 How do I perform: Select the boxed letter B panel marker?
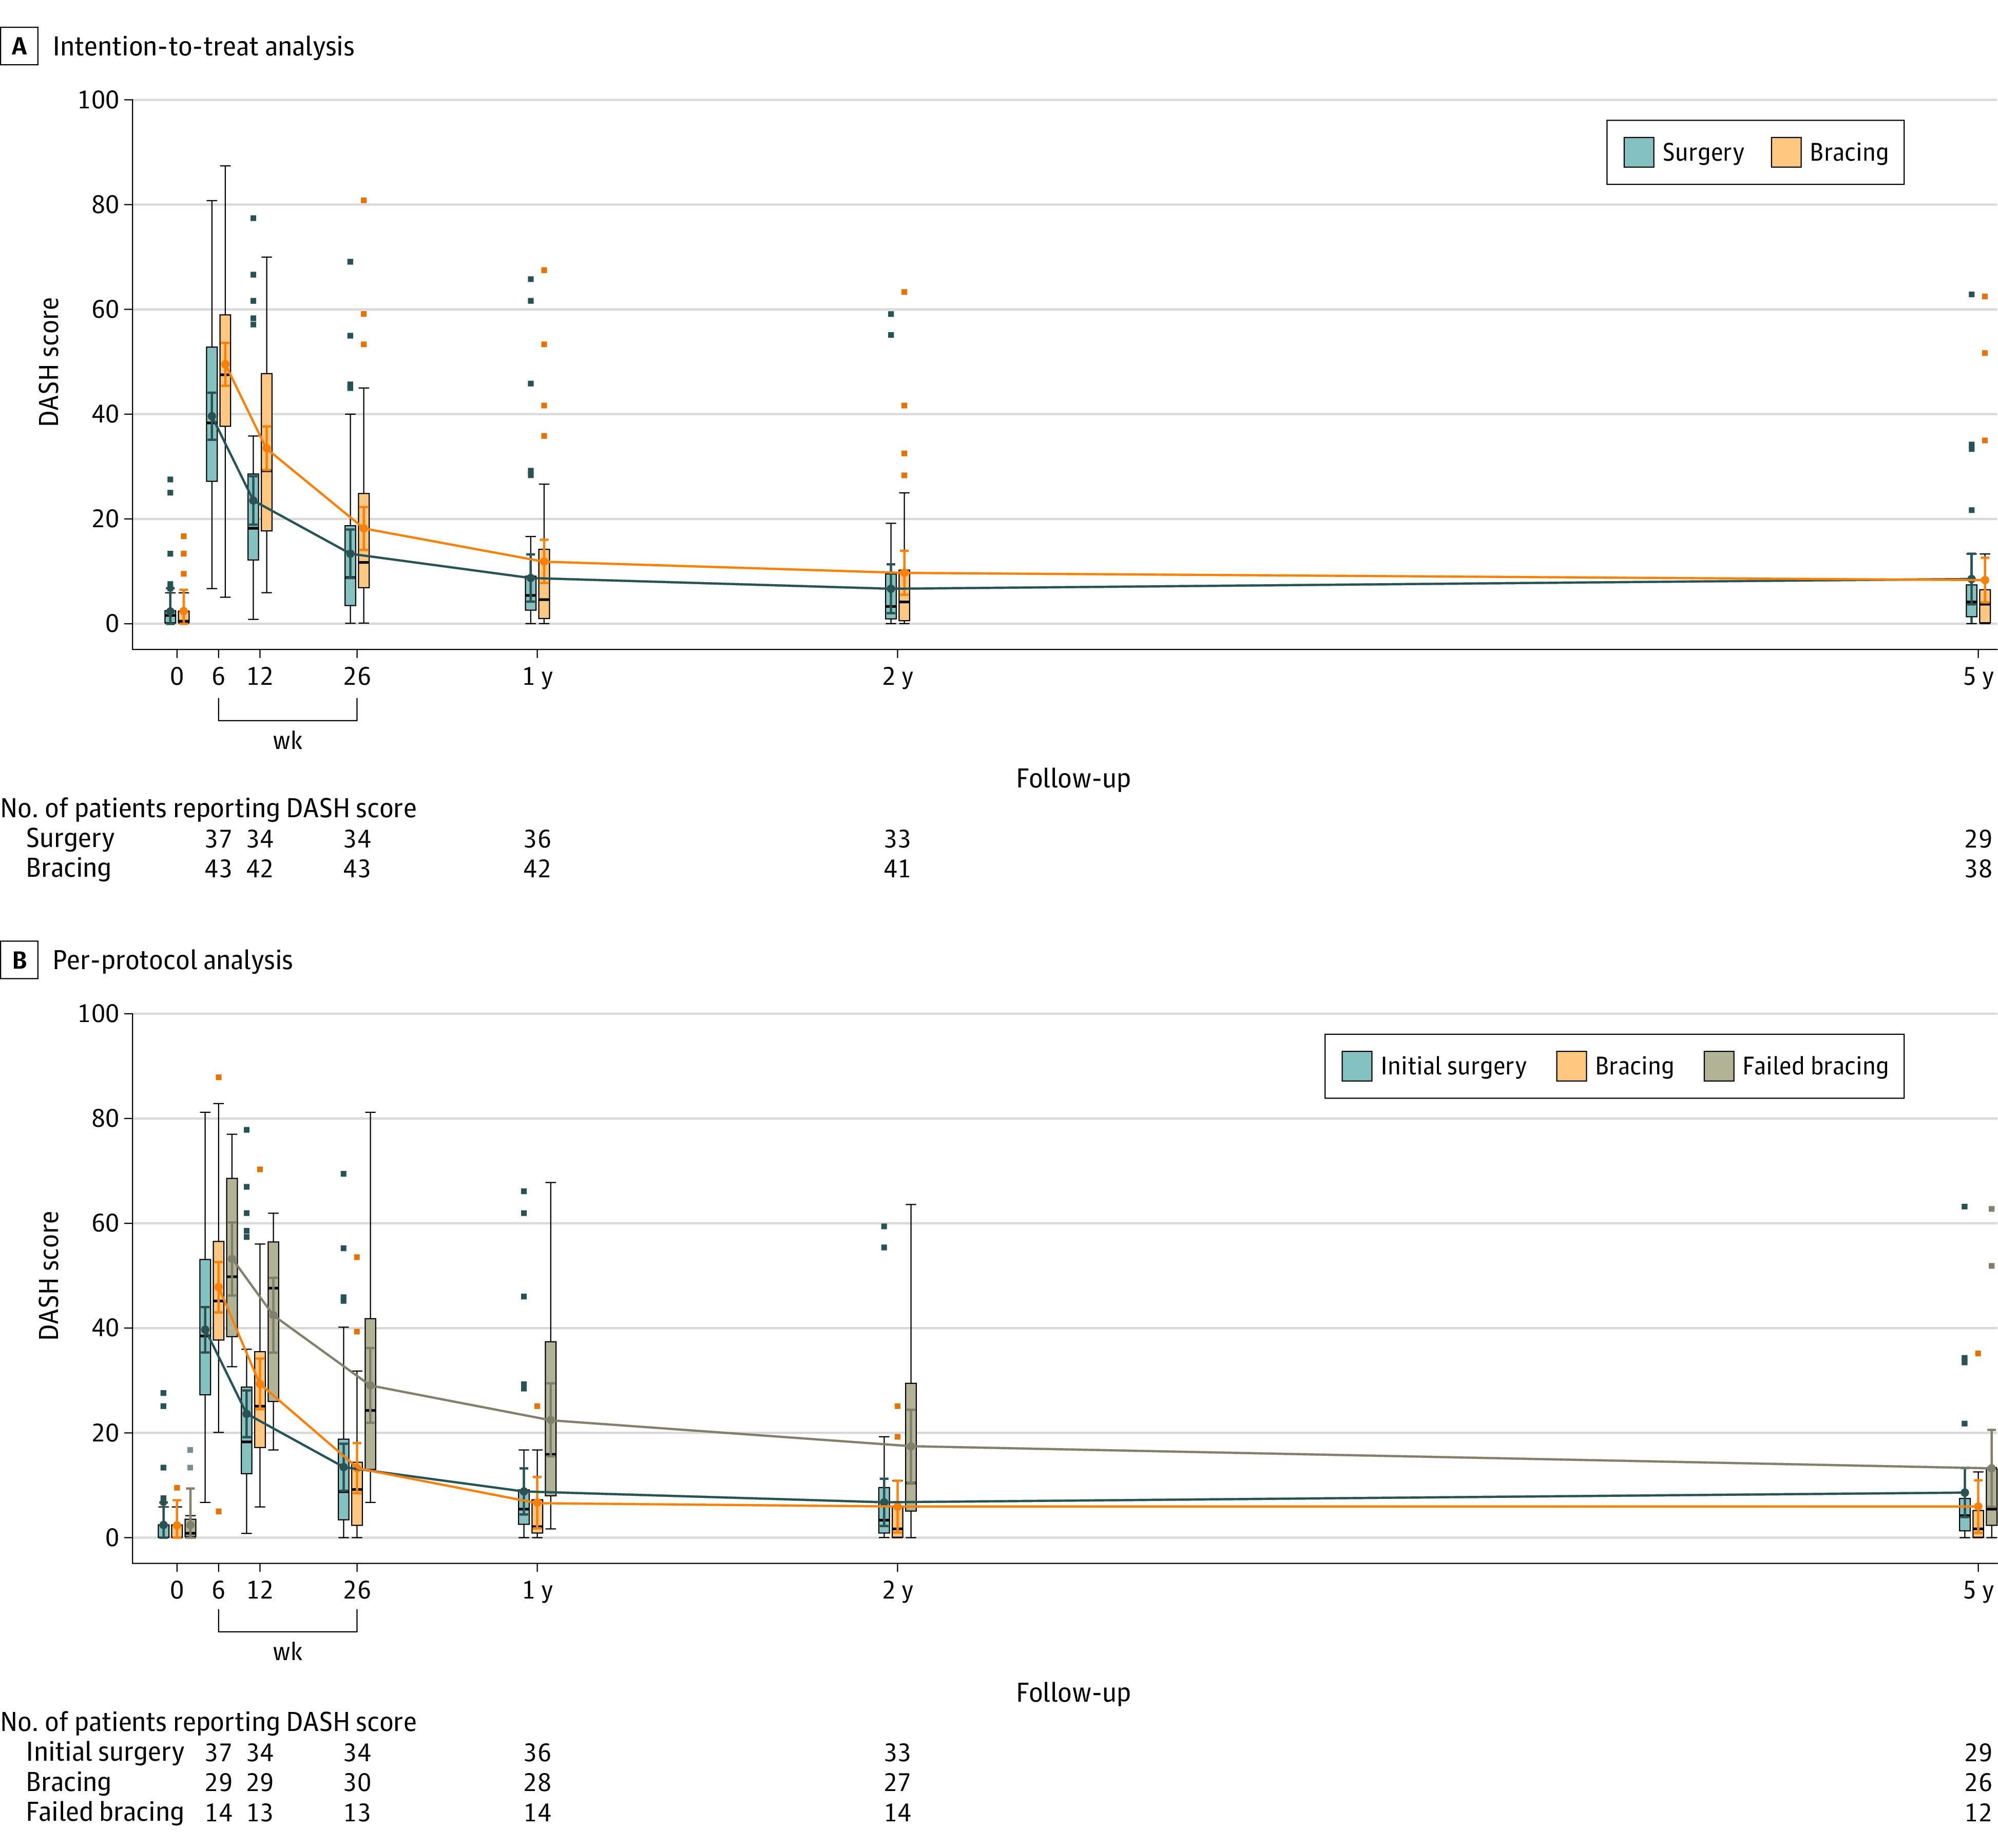(19, 961)
